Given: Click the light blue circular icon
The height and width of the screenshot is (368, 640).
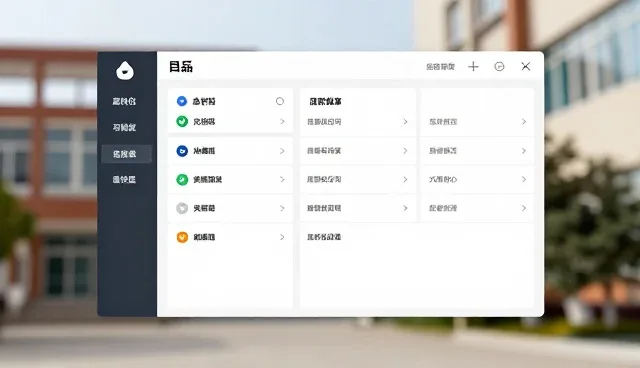Looking at the screenshot, I should (182, 101).
